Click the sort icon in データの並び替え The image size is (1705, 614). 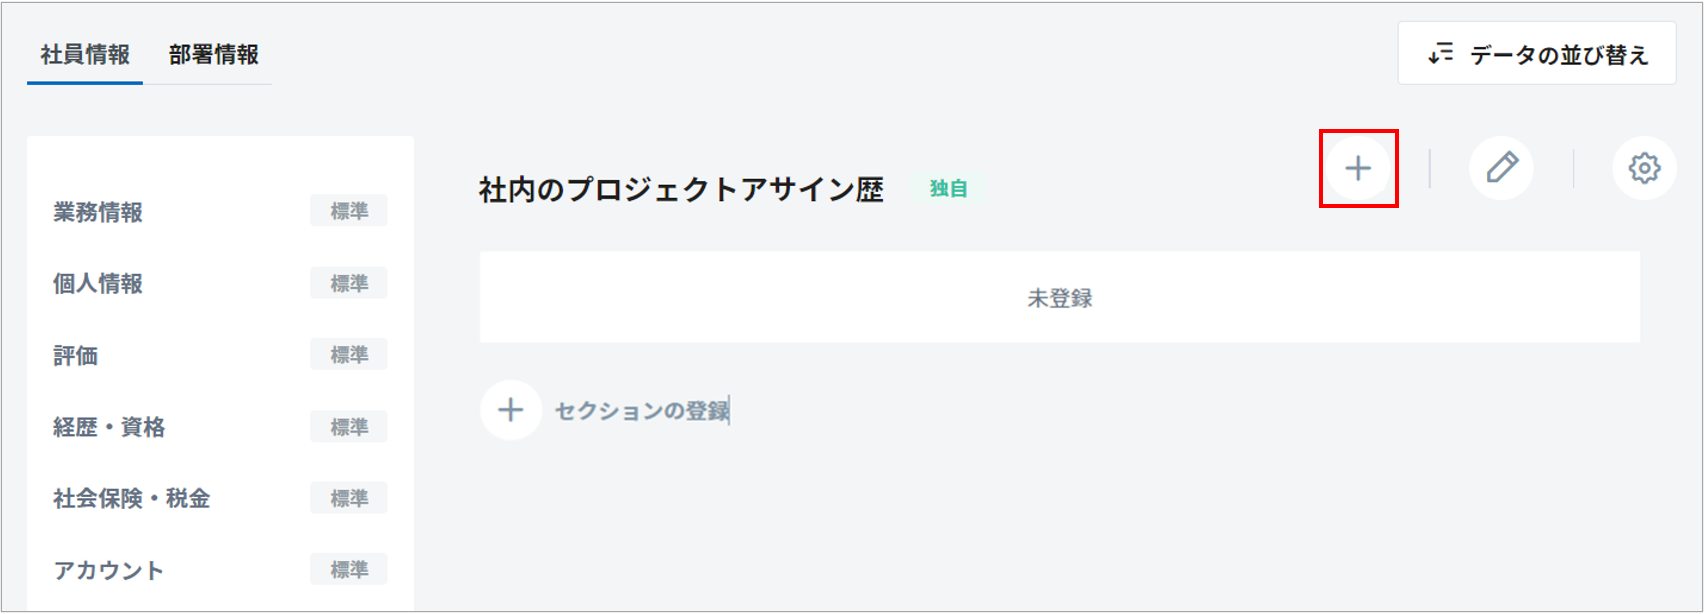[1440, 54]
